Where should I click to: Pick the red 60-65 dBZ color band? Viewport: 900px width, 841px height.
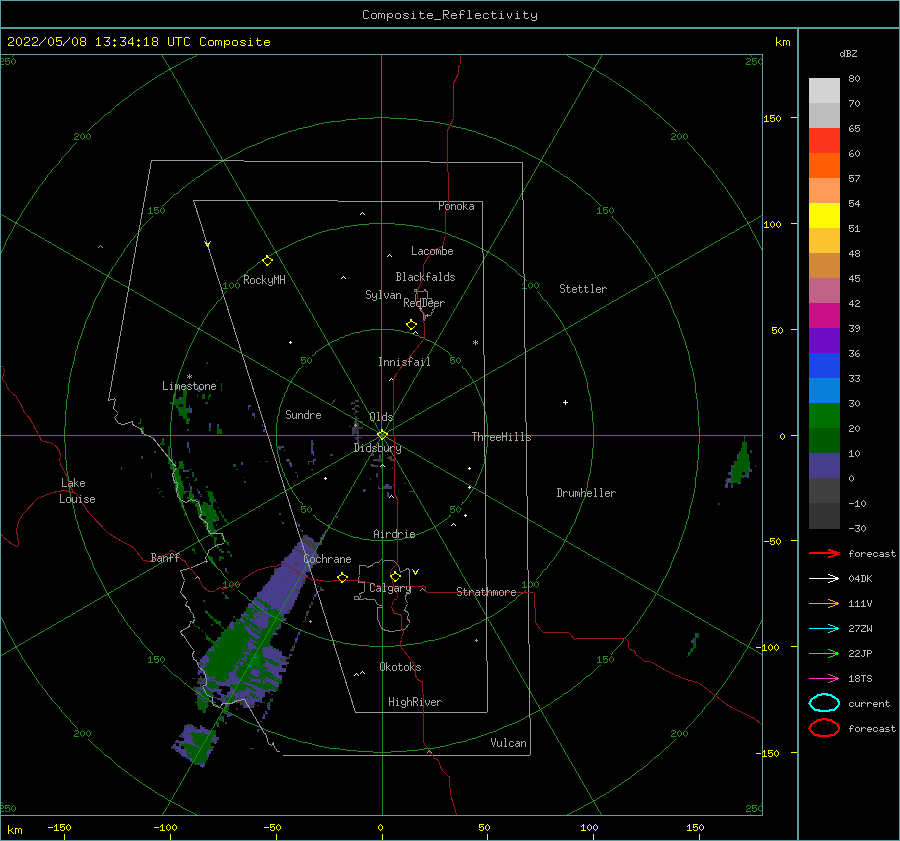click(824, 141)
